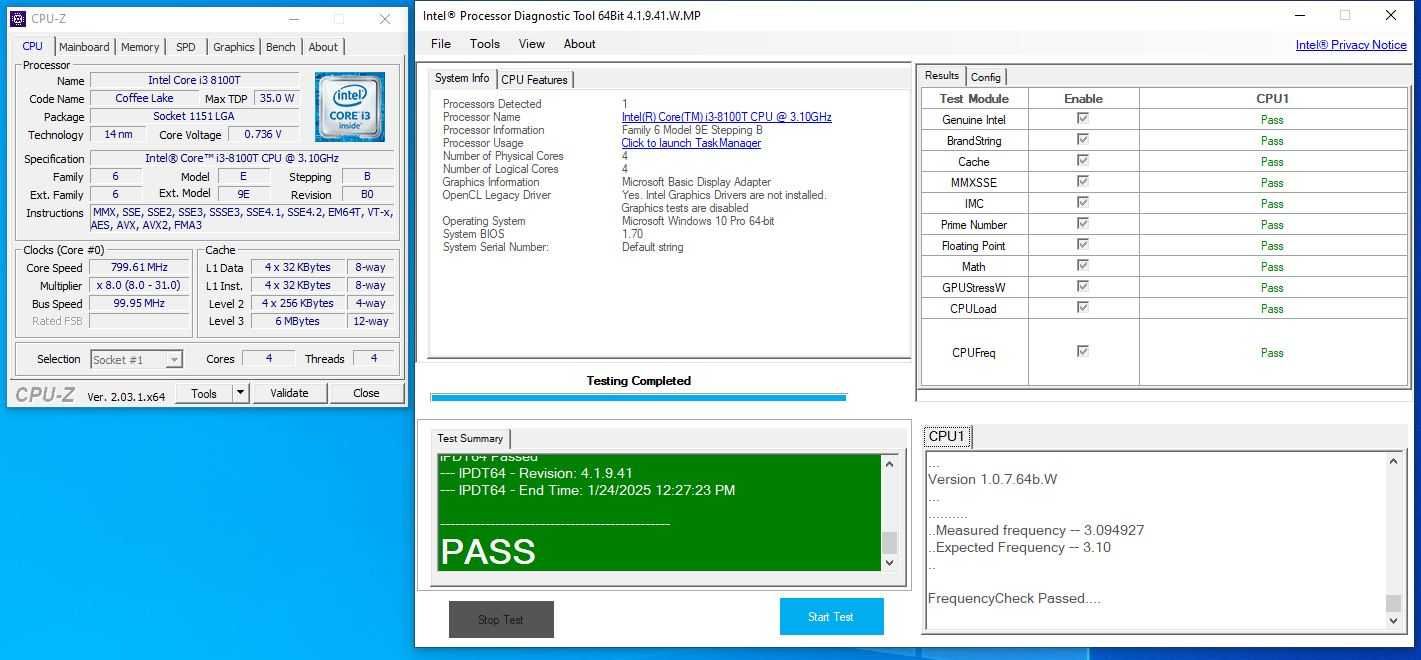Open the About menu in Intel Diagnostic Tool
This screenshot has width=1421, height=660.
[x=580, y=44]
